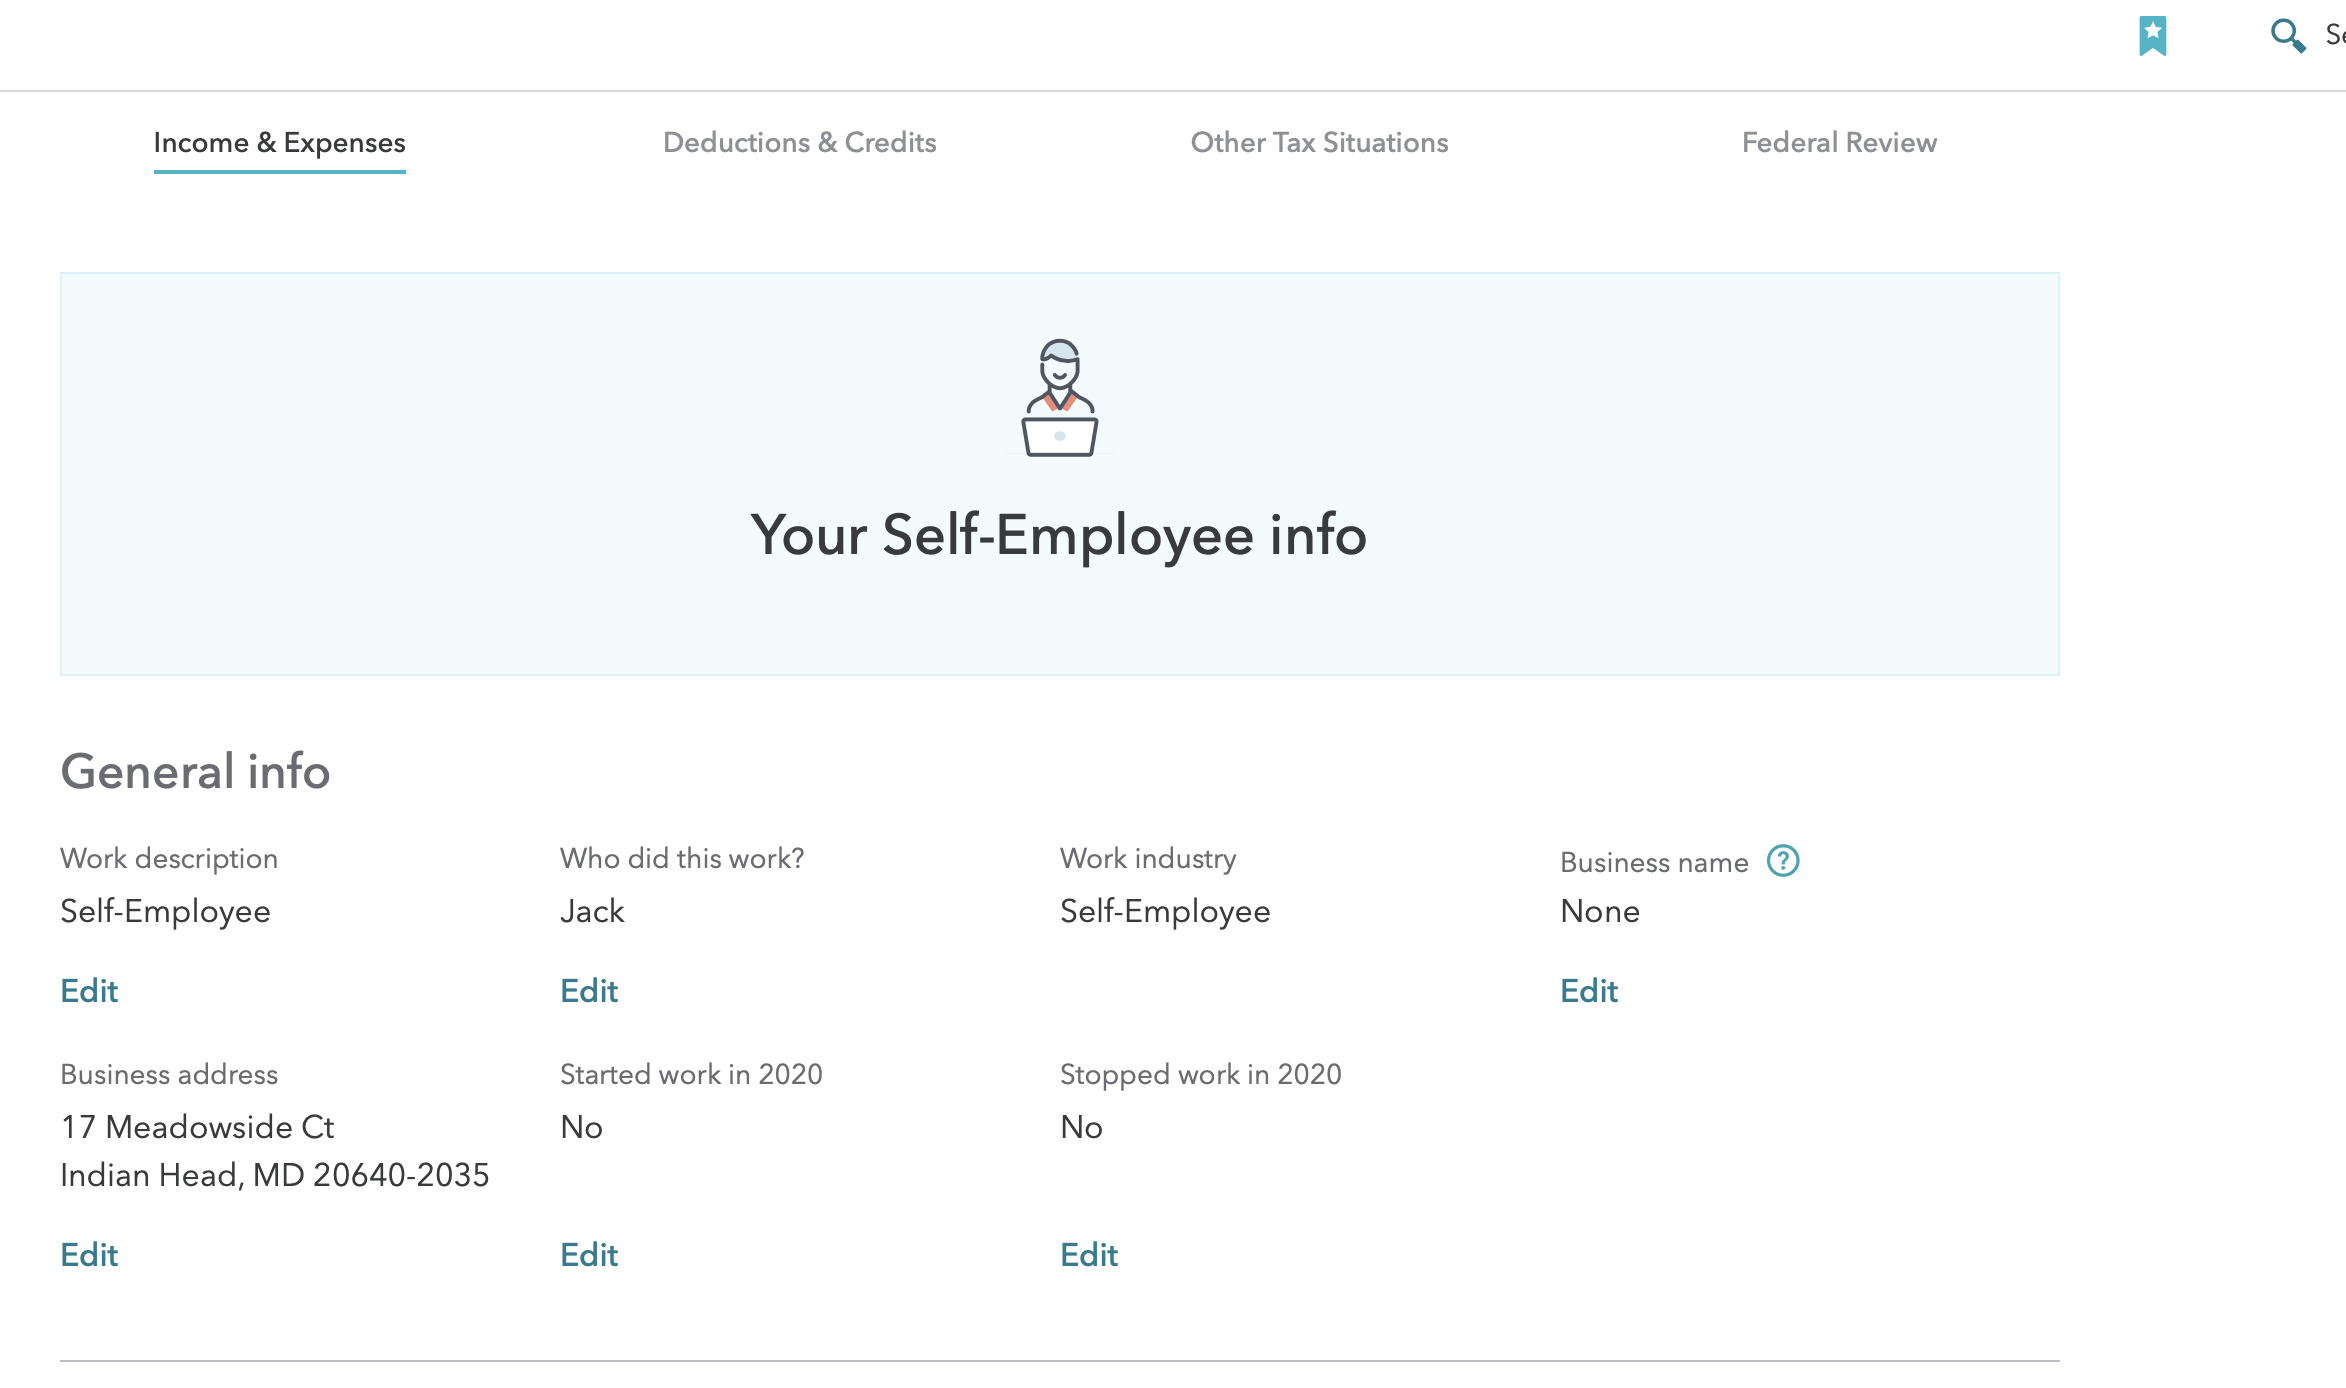Go to Other Tax Situations tab
The width and height of the screenshot is (2346, 1388).
[1319, 143]
